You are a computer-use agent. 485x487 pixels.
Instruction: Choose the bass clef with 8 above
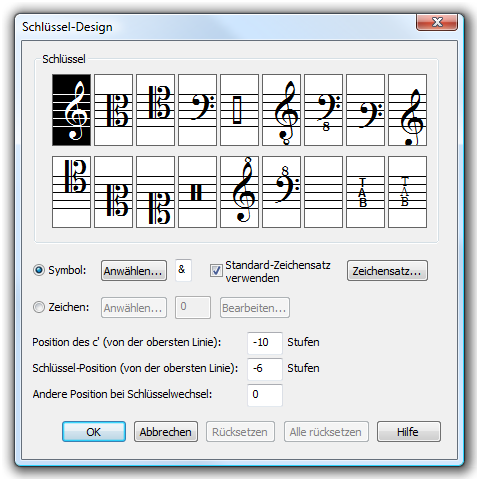point(281,192)
